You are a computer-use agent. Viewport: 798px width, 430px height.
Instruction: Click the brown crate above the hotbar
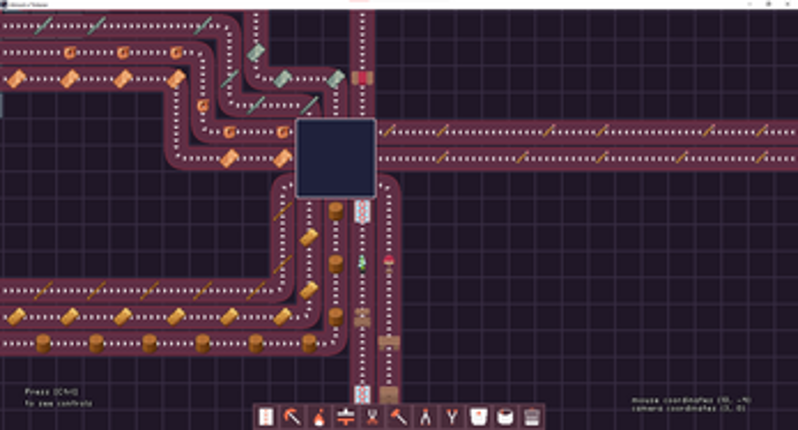click(x=389, y=395)
